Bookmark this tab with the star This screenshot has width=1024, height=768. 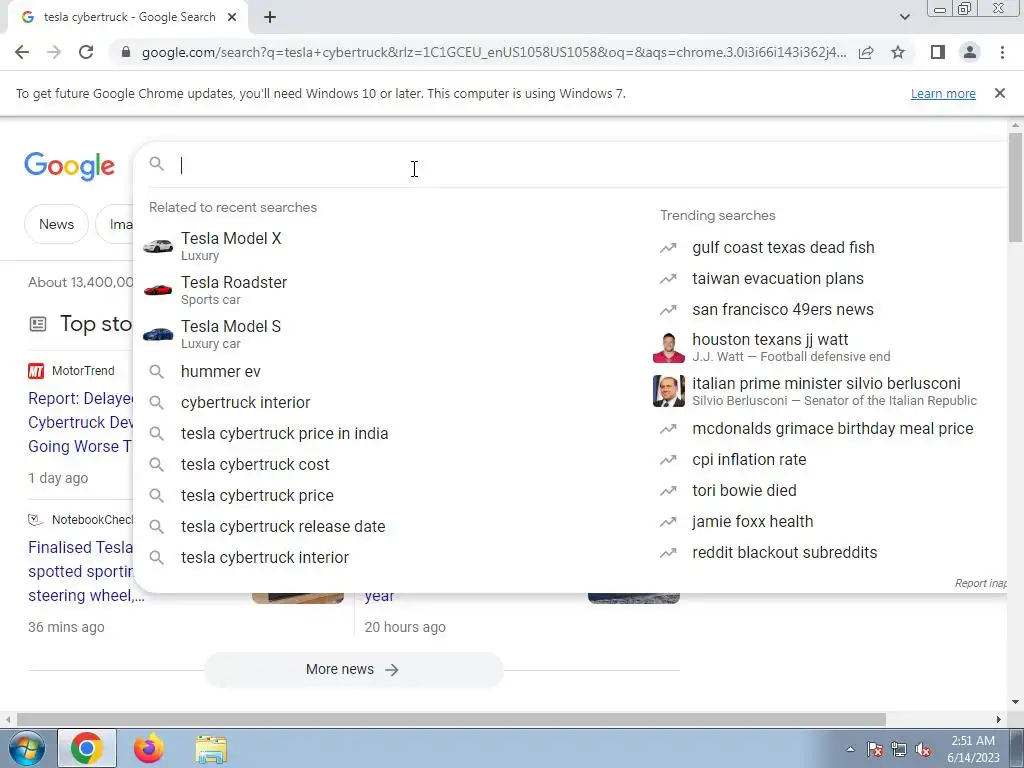tap(898, 52)
